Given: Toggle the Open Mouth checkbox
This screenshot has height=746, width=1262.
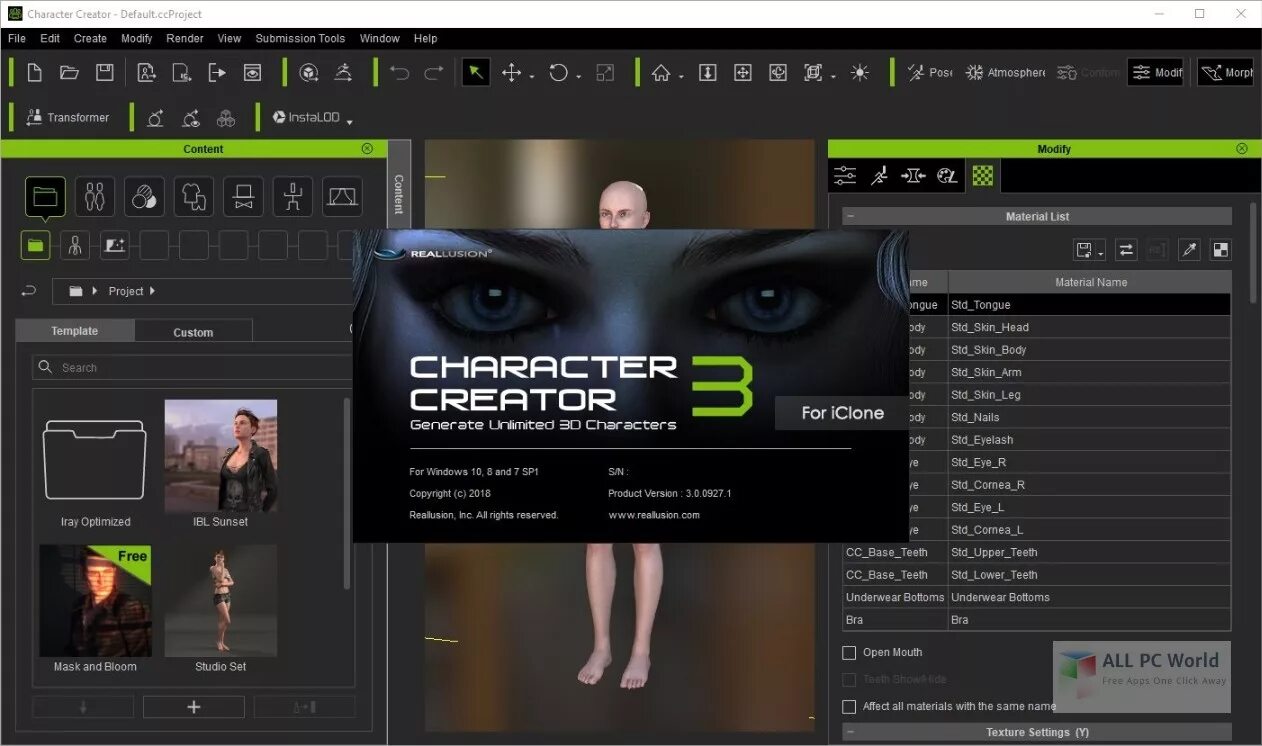Looking at the screenshot, I should point(849,652).
